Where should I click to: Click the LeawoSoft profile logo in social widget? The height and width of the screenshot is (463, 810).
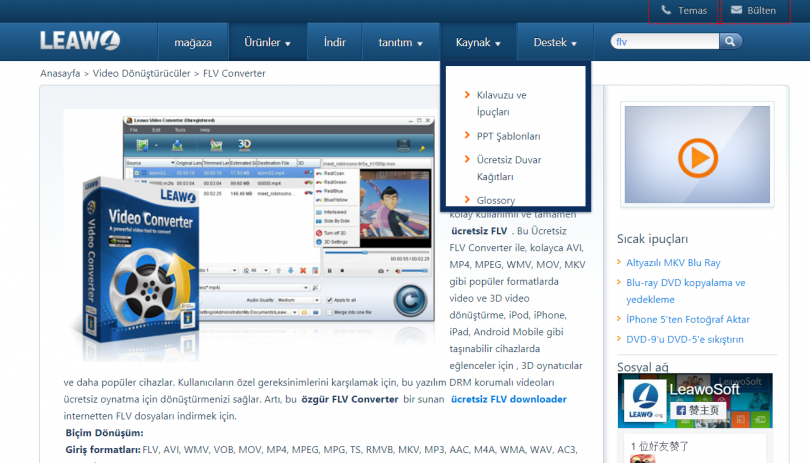tap(645, 400)
